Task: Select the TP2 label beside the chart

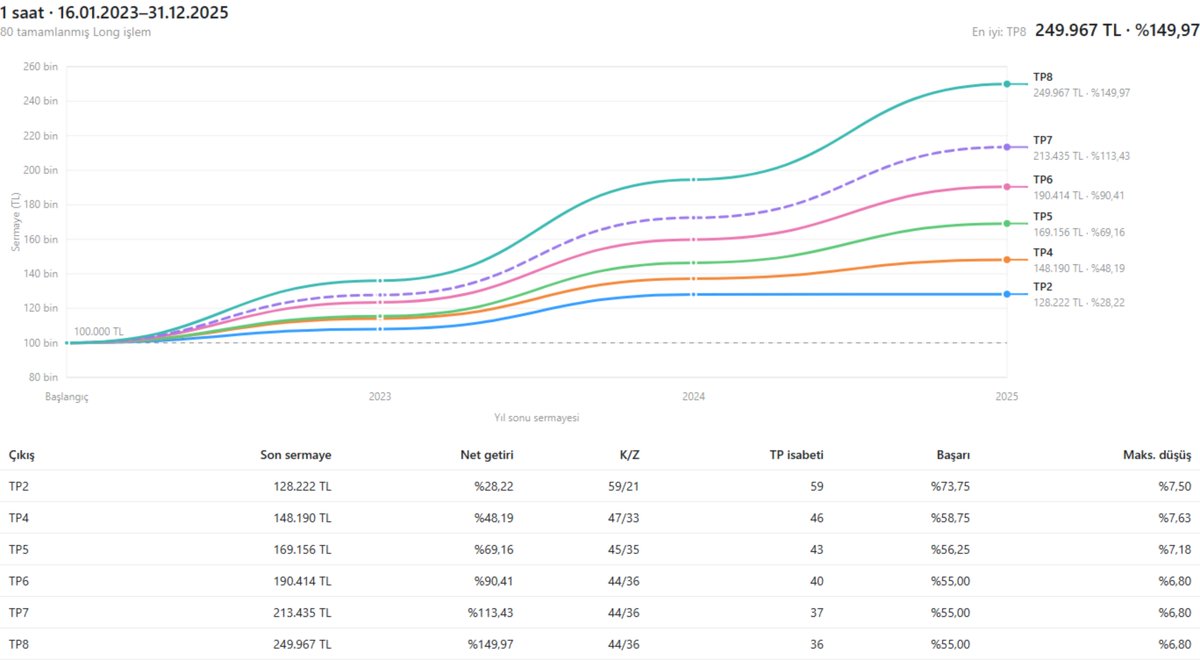Action: [x=1042, y=287]
